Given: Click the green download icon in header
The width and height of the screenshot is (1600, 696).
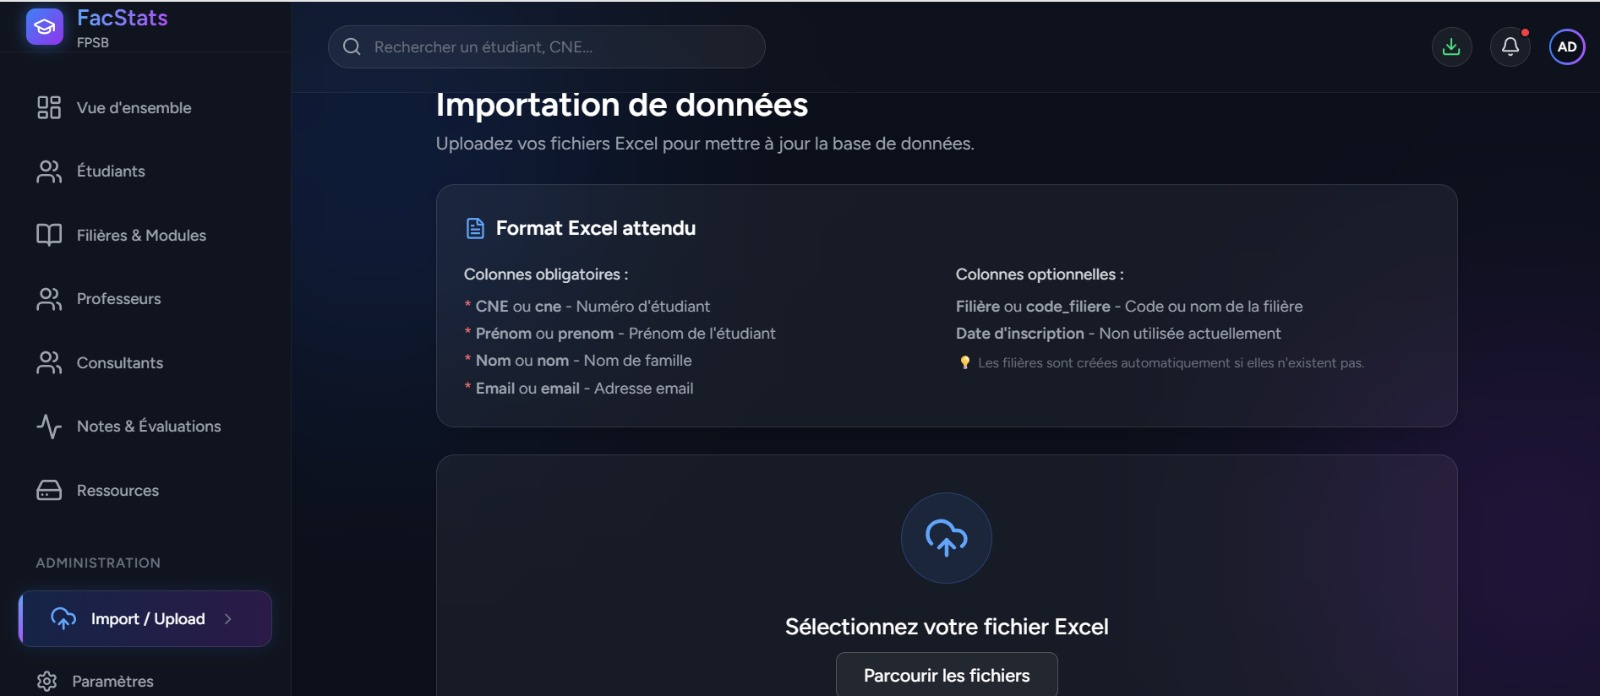Looking at the screenshot, I should (x=1451, y=47).
